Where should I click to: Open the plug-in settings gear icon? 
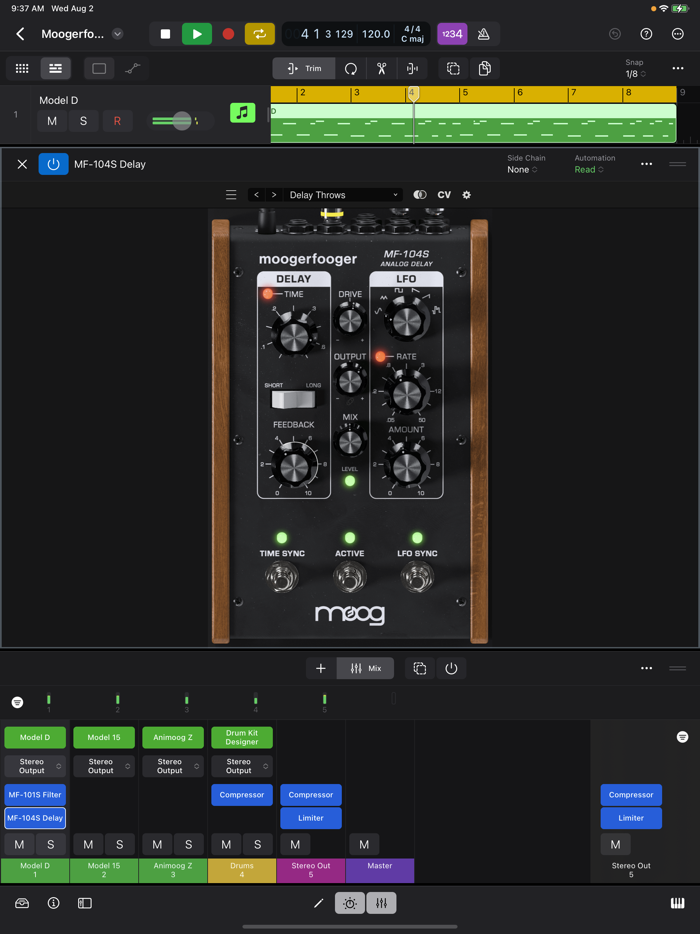pyautogui.click(x=466, y=195)
